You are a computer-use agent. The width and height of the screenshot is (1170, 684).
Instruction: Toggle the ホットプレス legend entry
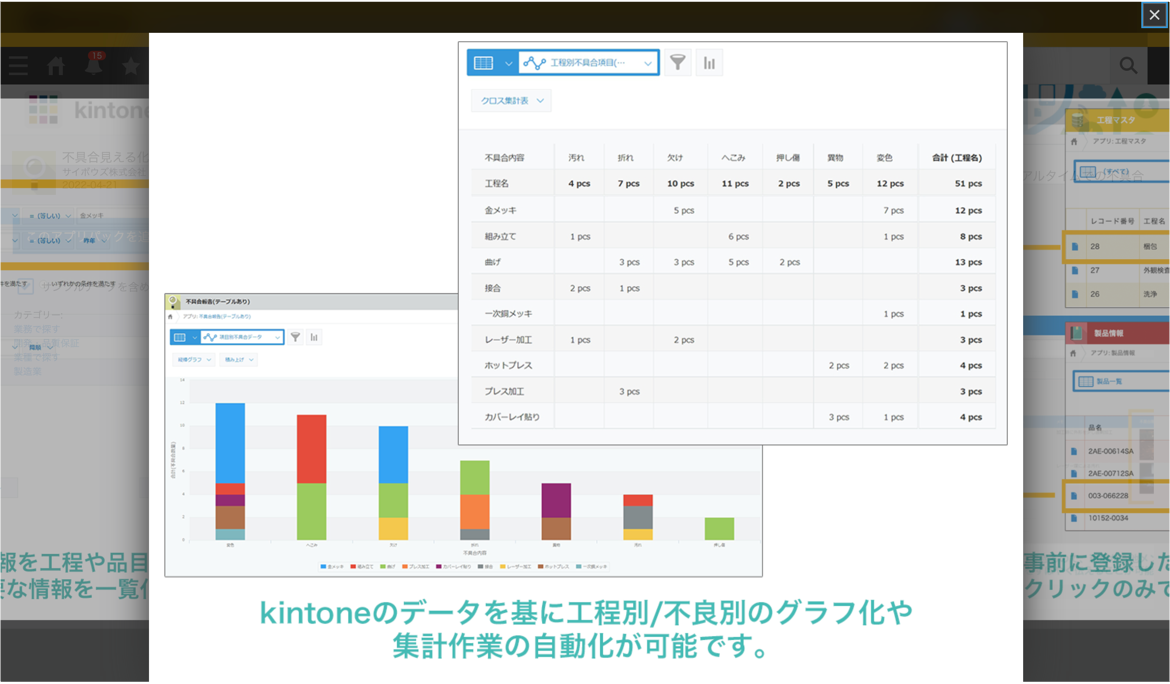click(552, 567)
